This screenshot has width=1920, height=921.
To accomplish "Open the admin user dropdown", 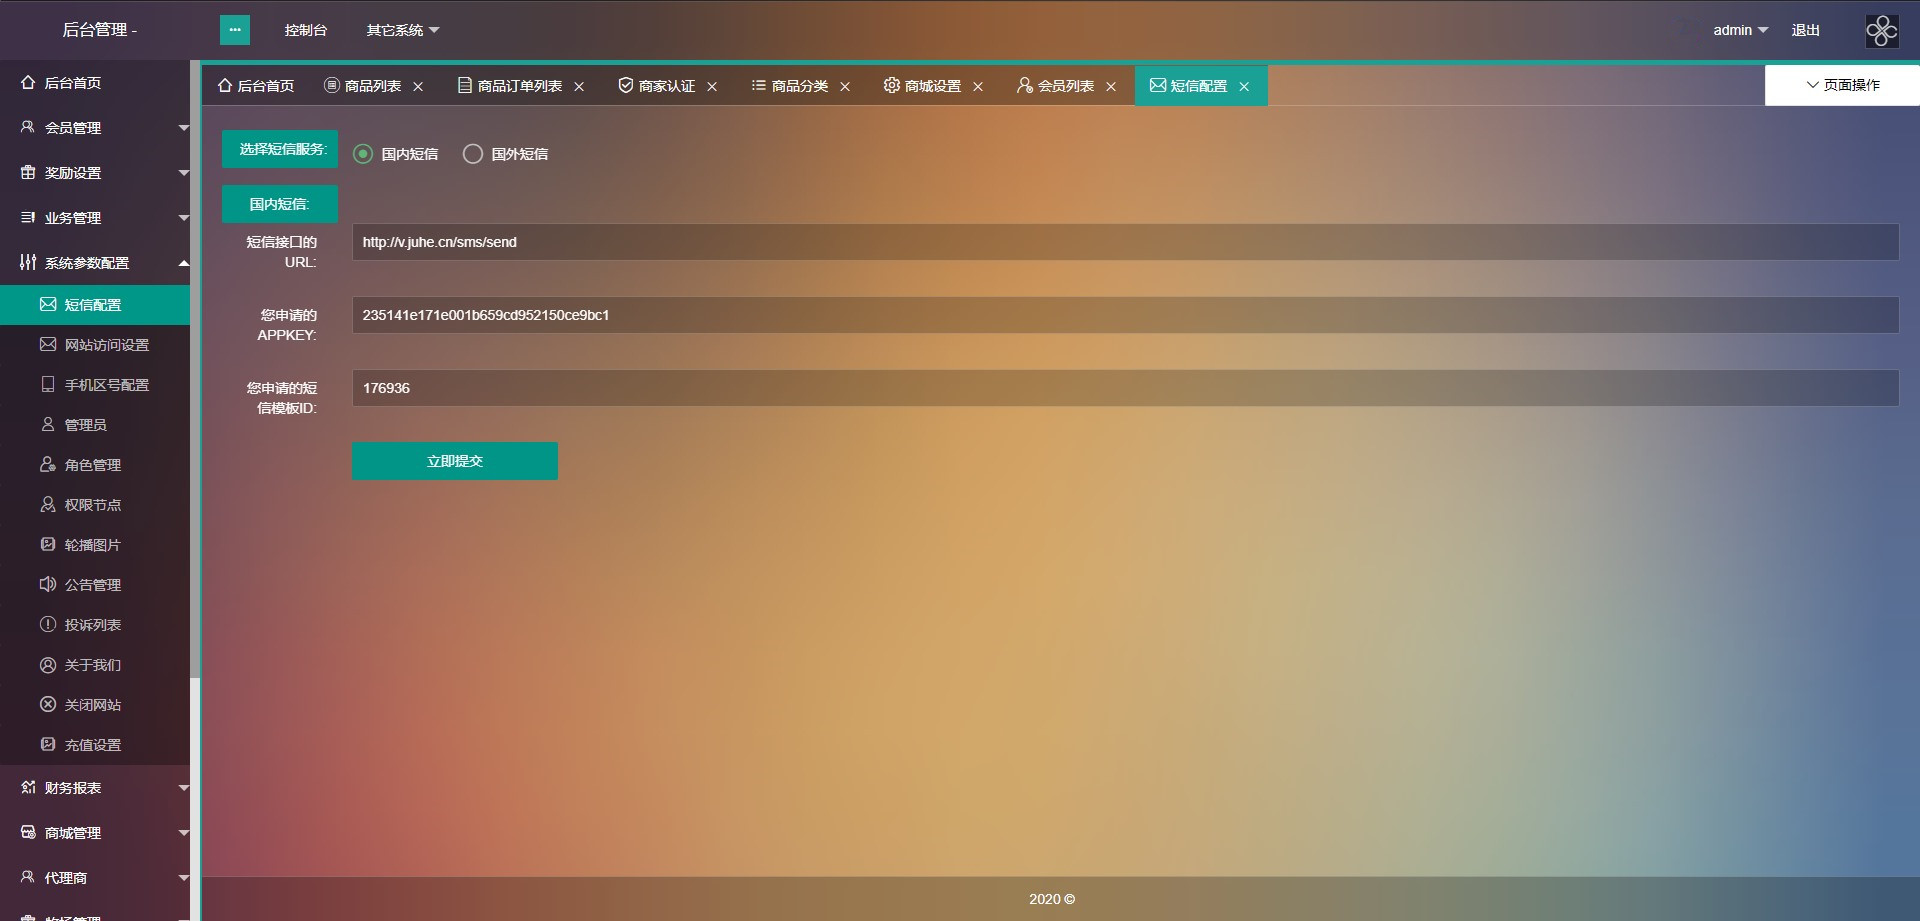I will tap(1740, 31).
